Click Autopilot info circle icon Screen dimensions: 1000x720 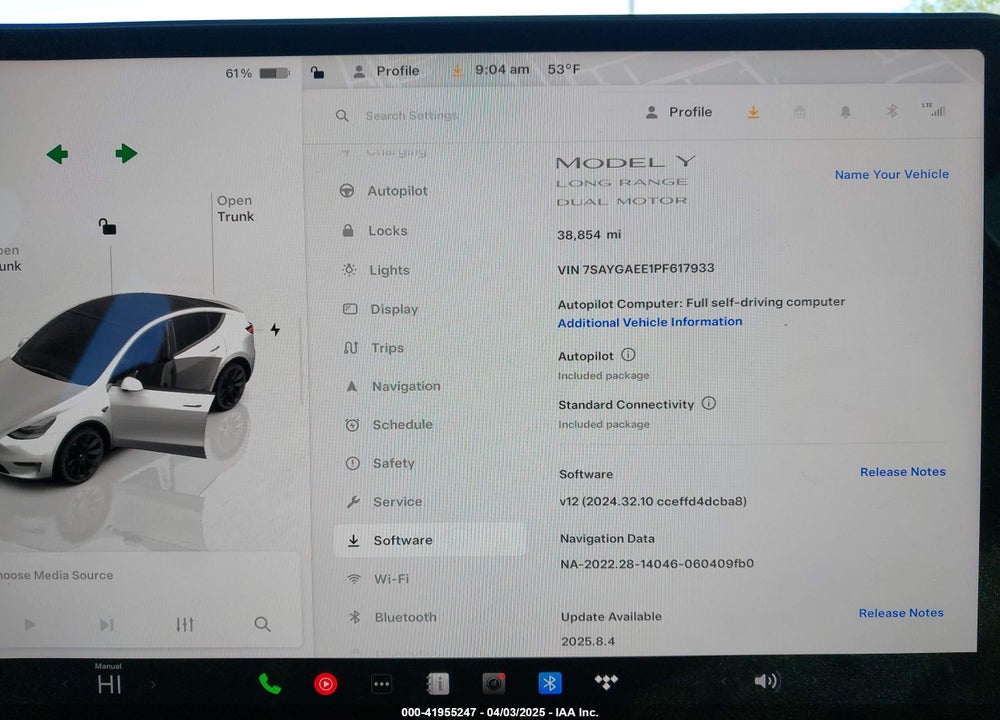click(628, 355)
